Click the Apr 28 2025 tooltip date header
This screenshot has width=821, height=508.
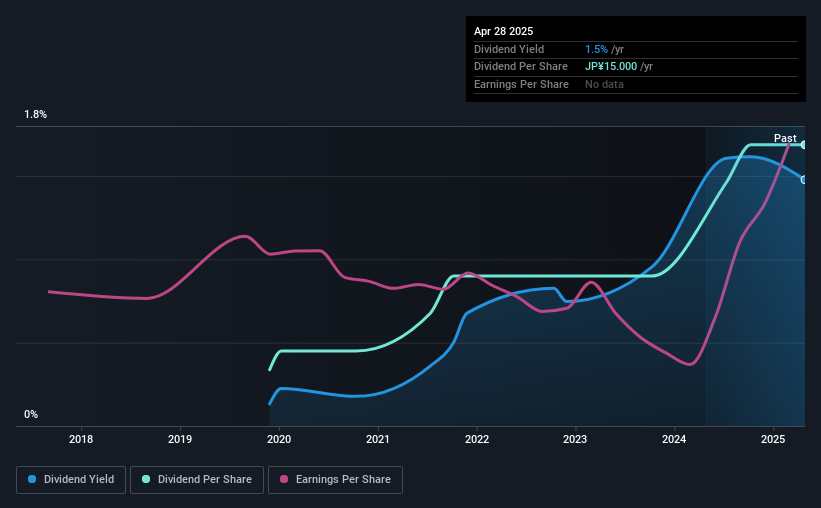pyautogui.click(x=503, y=31)
